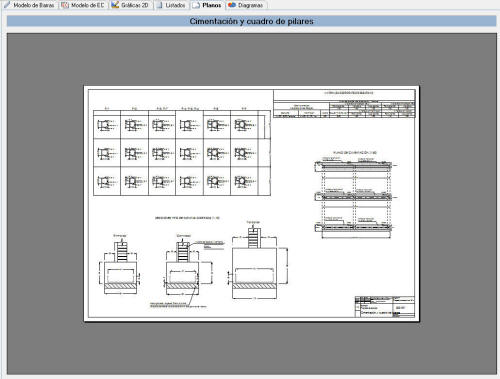Click the materials characteristics table on the sheet
The width and height of the screenshot is (500, 379).
pyautogui.click(x=344, y=104)
